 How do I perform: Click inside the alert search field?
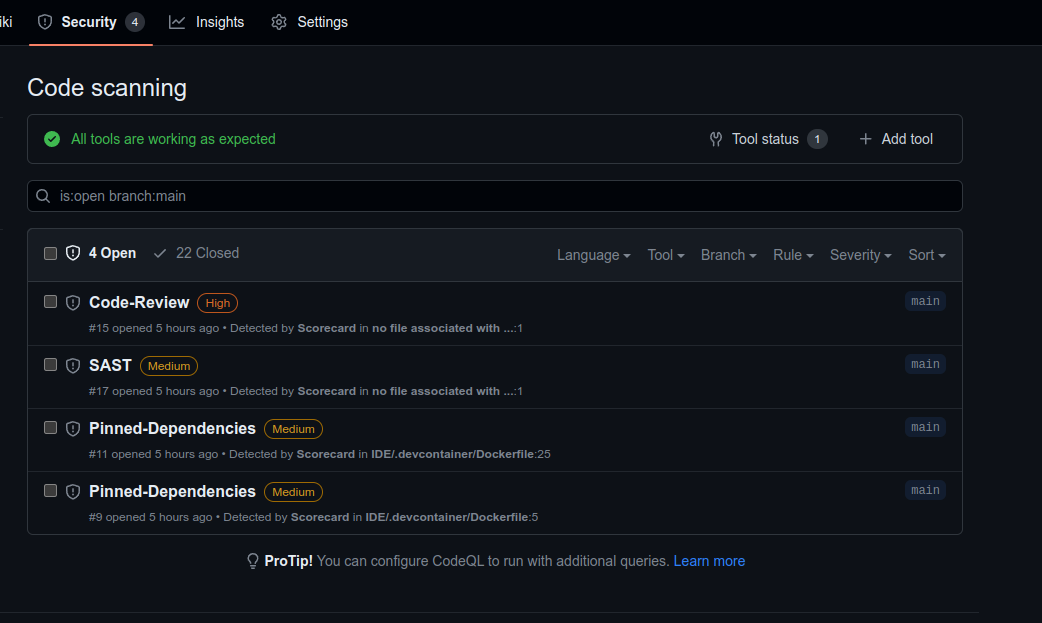coord(400,196)
